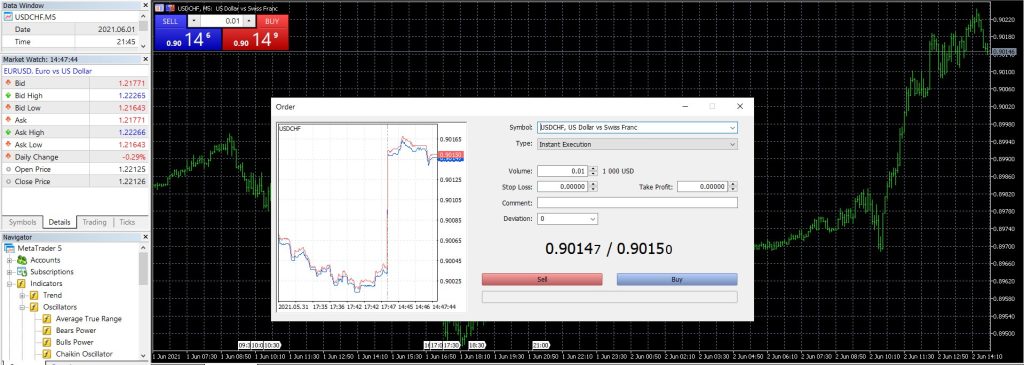Click the Subscriptions icon in Navigator

coord(23,272)
